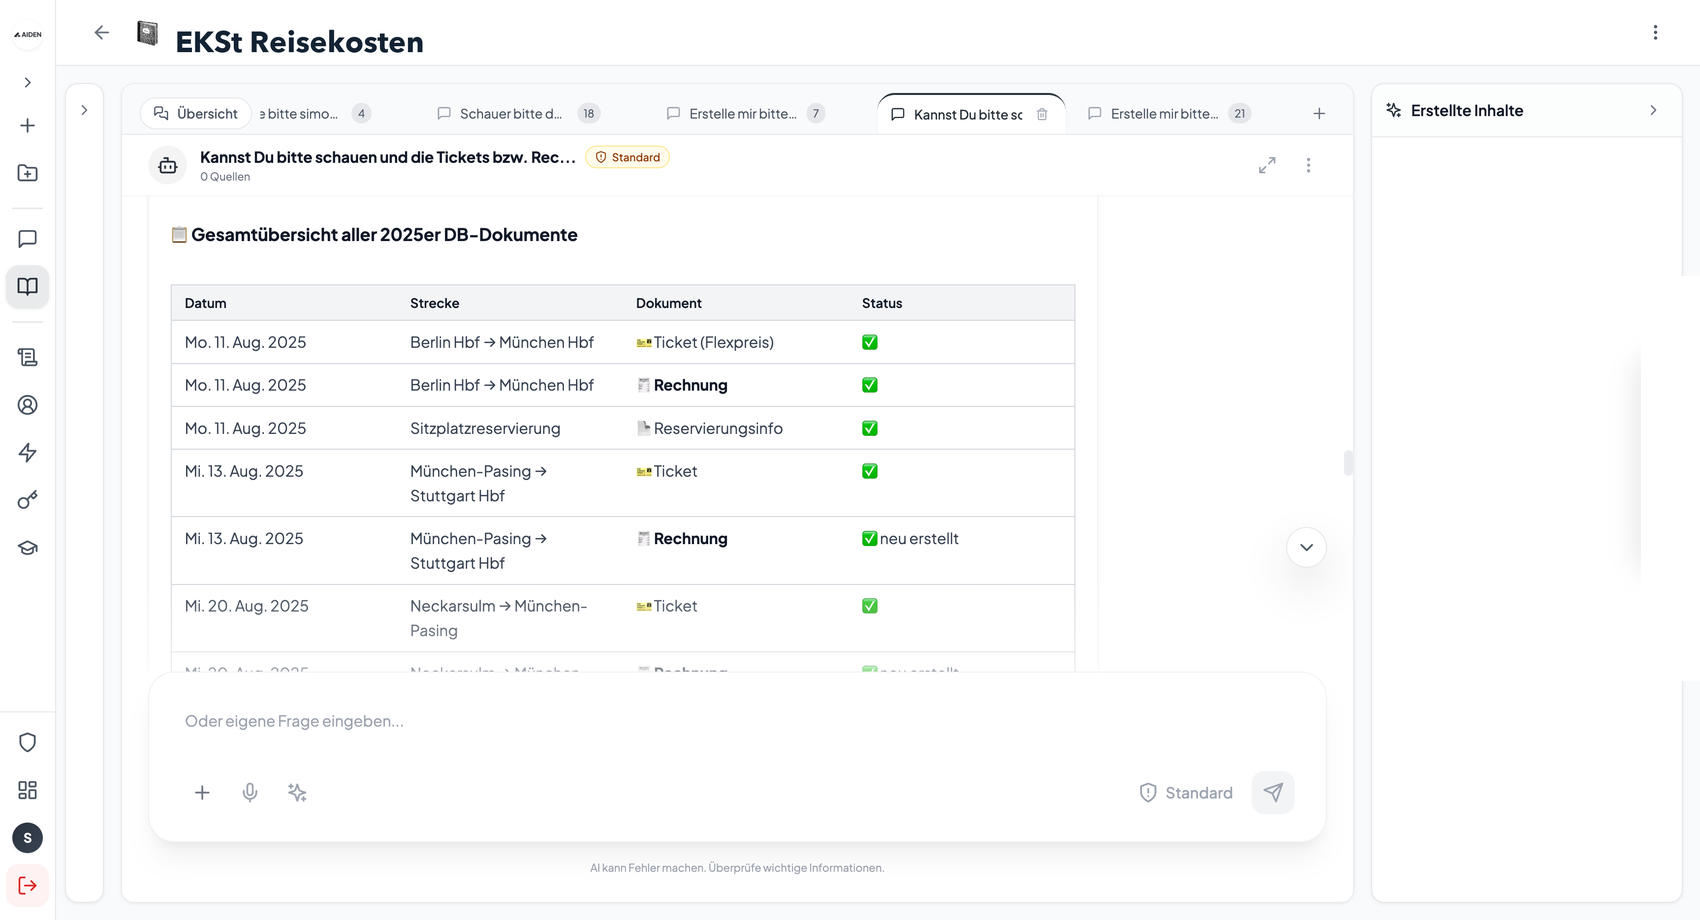The height and width of the screenshot is (920, 1700).
Task: Click the chat vertical scrollbar thumb
Action: [1348, 462]
